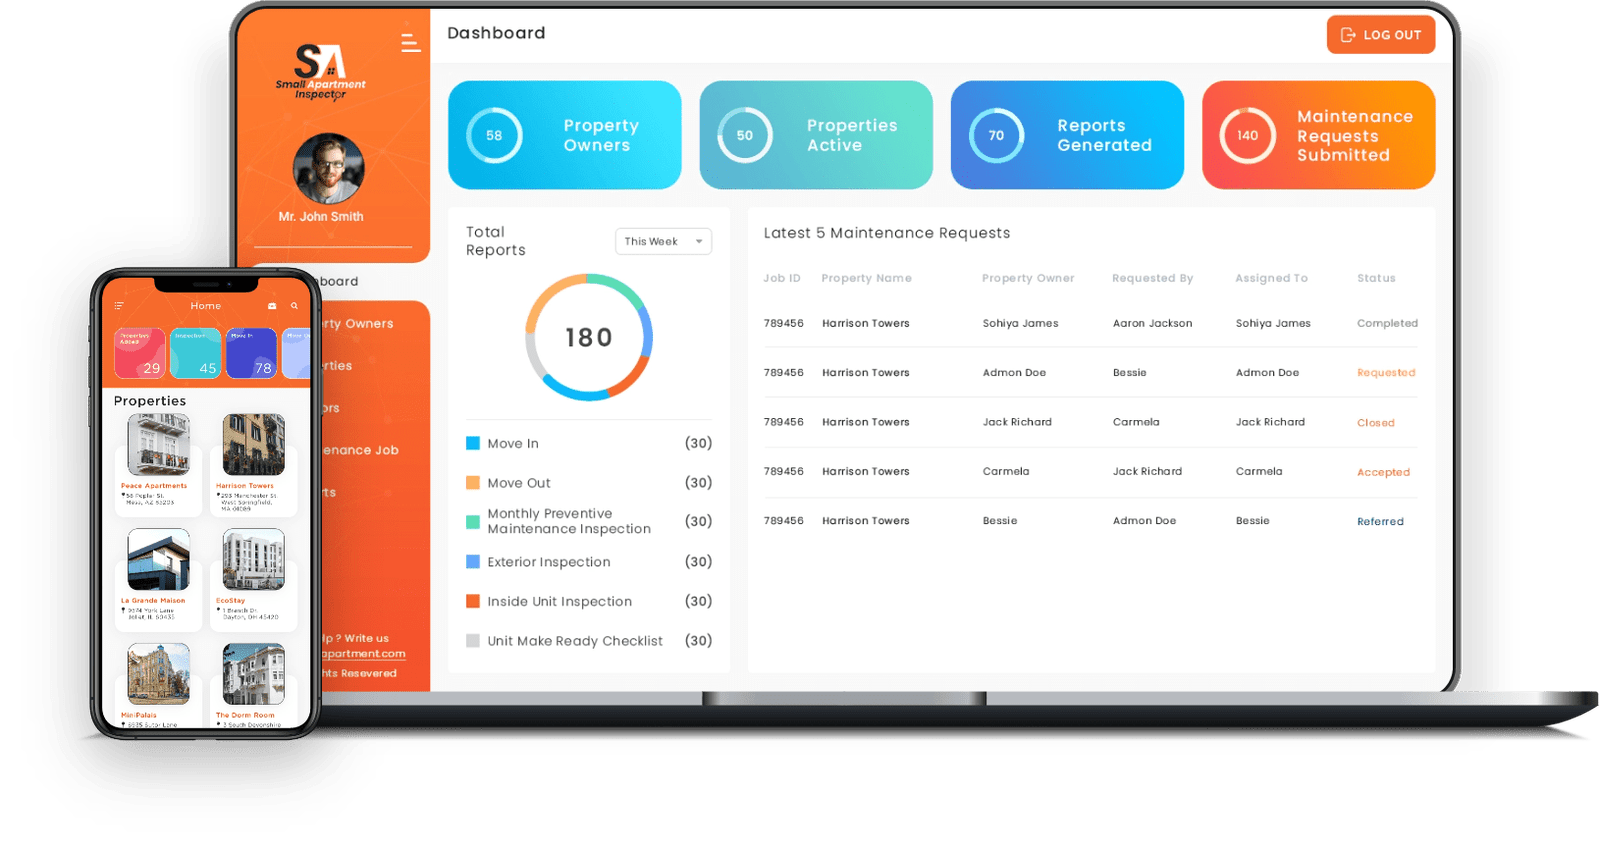Click the Properties Active summary card
The width and height of the screenshot is (1600, 849).
coord(816,135)
